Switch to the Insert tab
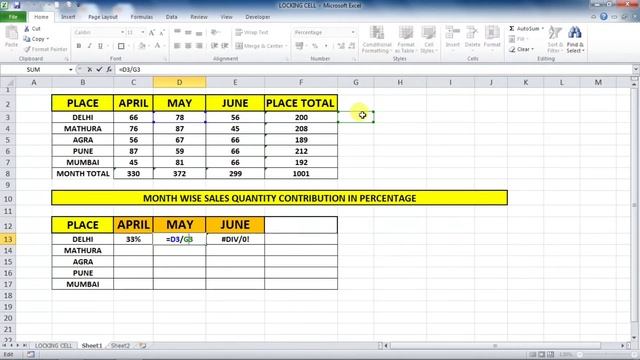Image resolution: width=640 pixels, height=360 pixels. tap(68, 17)
